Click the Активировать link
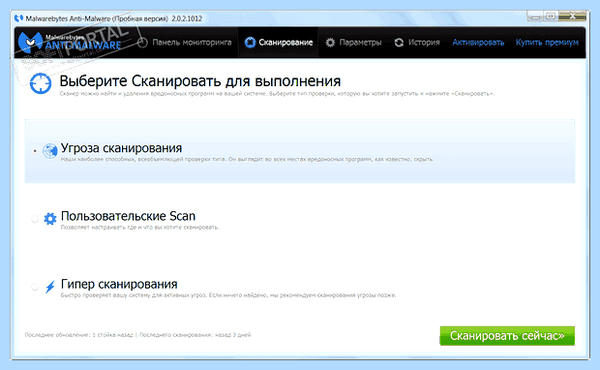Viewport: 600px width, 370px height. tap(478, 42)
